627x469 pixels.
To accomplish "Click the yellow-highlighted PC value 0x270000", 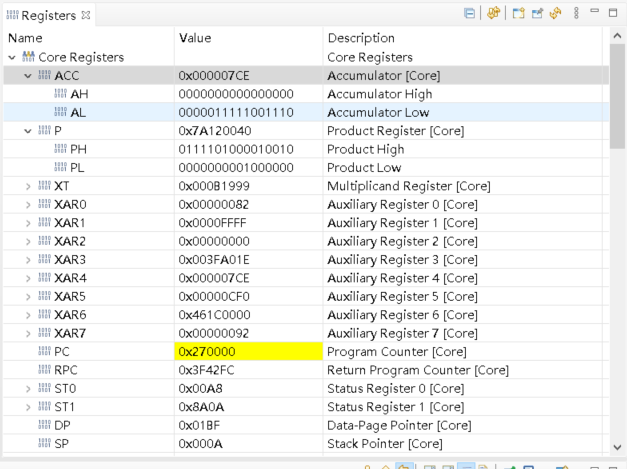I will click(208, 352).
